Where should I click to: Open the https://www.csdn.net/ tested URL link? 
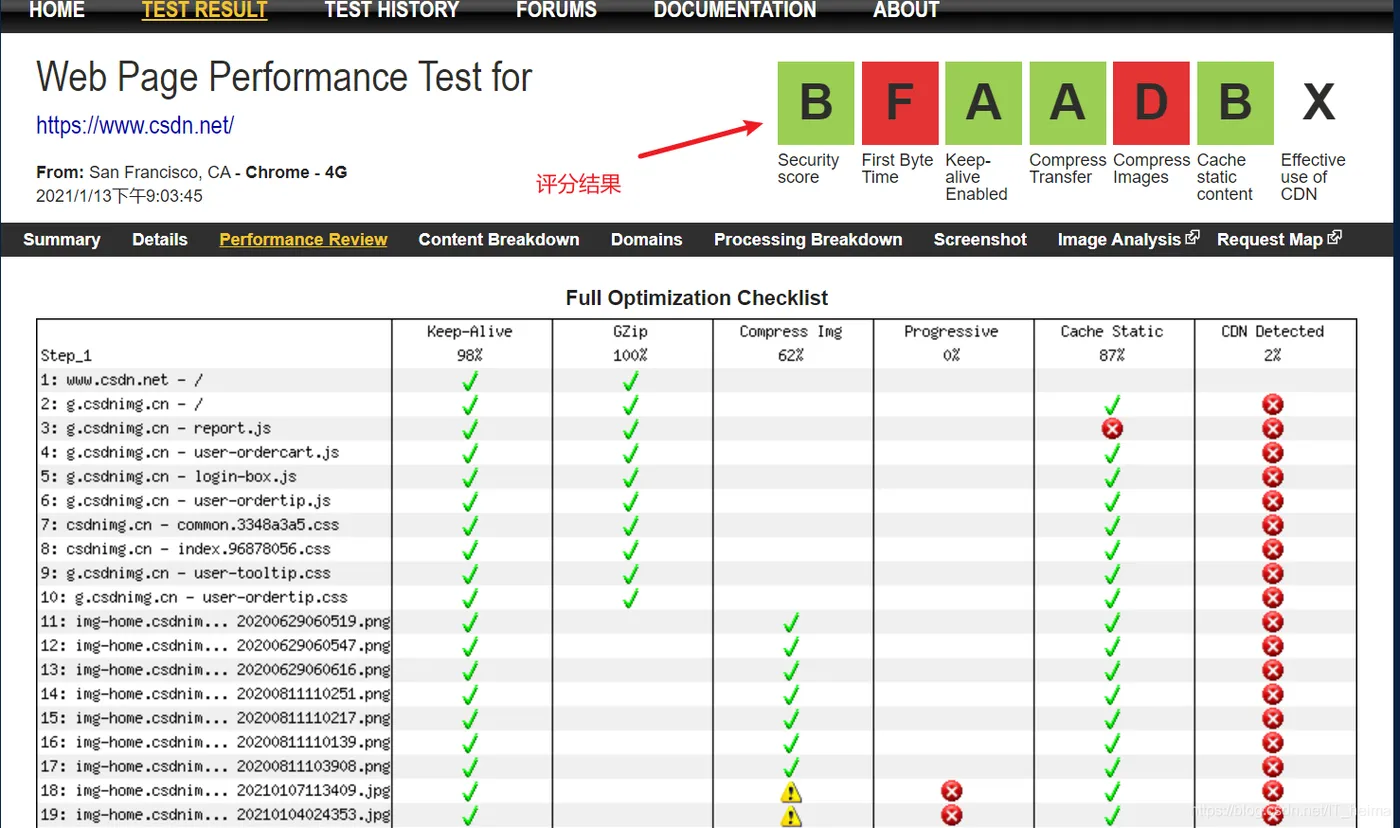click(x=135, y=126)
